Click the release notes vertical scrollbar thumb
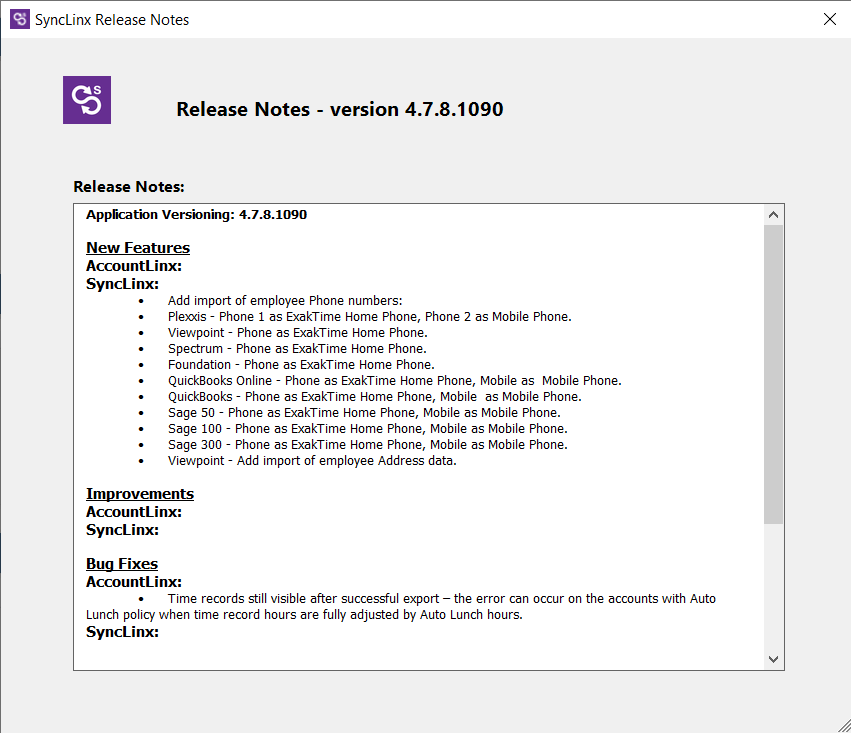The width and height of the screenshot is (851, 733). tap(773, 374)
